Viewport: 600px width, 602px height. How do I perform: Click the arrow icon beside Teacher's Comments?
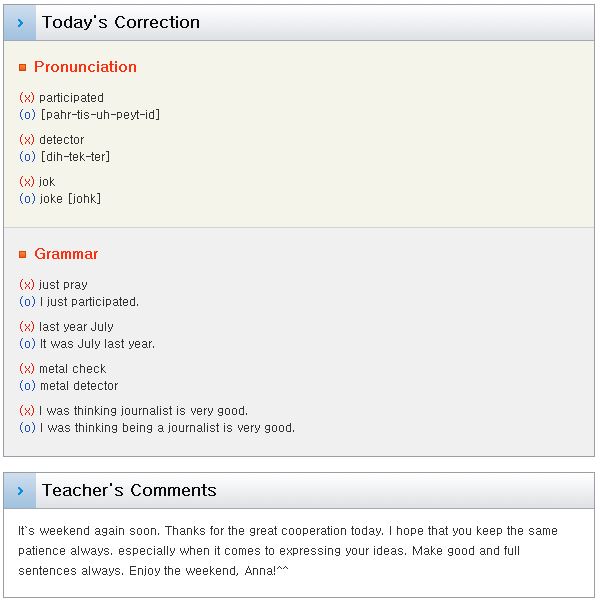(x=20, y=491)
